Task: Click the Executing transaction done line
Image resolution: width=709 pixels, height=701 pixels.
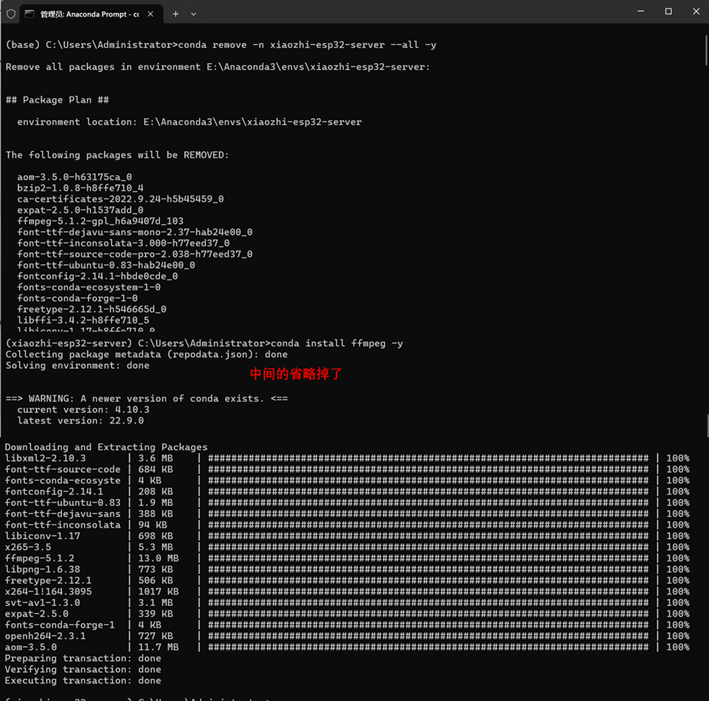Action: click(83, 681)
